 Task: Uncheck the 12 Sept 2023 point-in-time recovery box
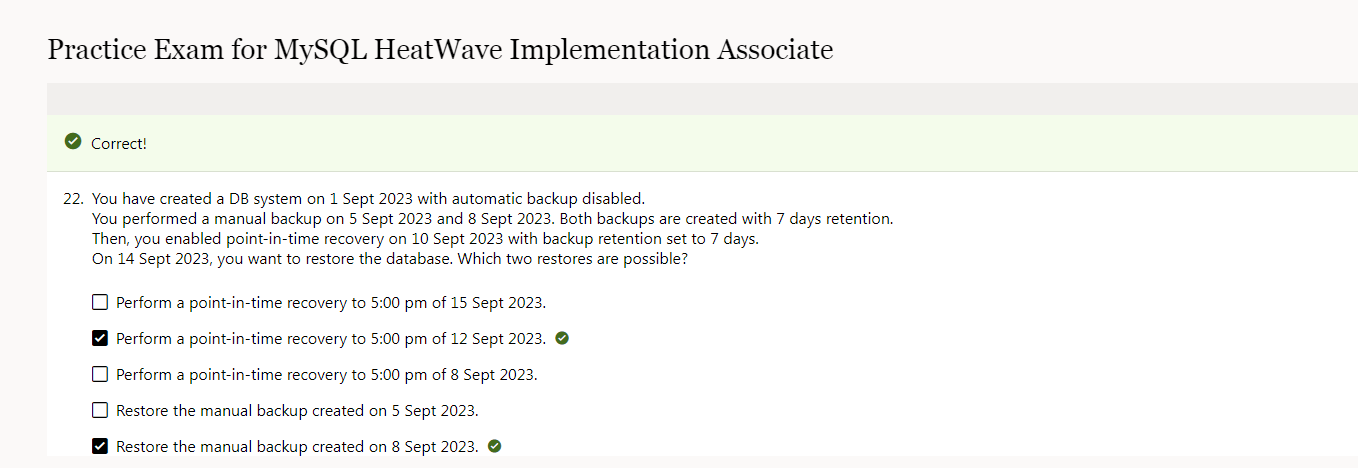click(x=100, y=338)
